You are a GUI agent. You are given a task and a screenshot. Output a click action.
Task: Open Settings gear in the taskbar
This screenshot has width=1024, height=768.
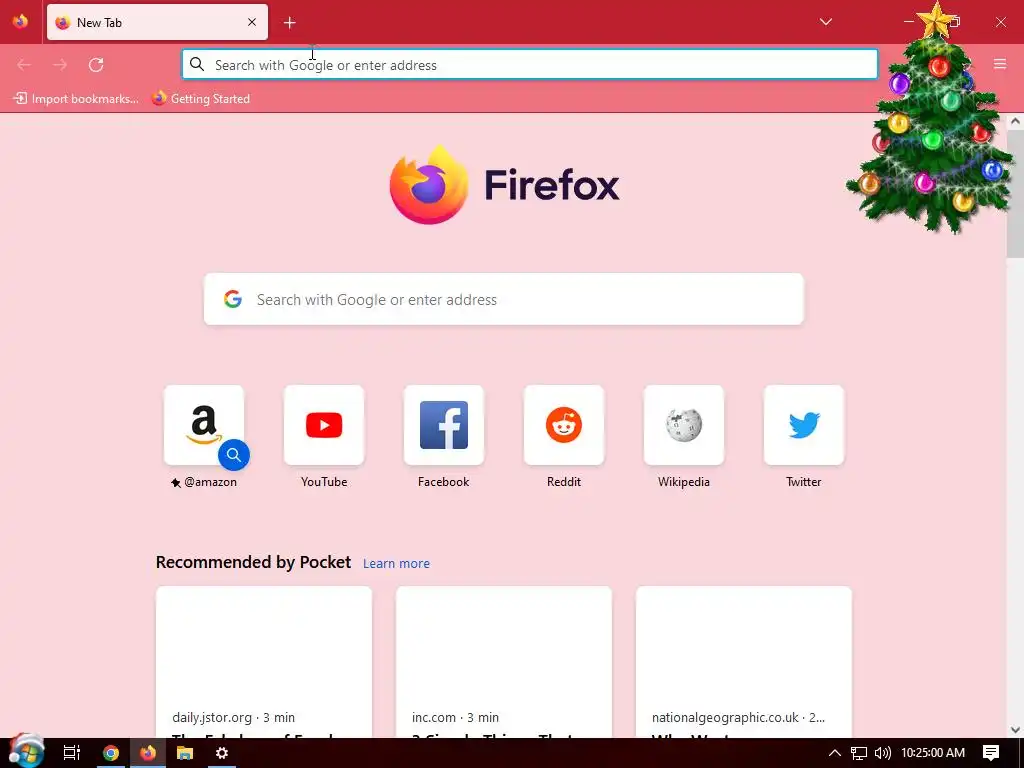(x=222, y=753)
